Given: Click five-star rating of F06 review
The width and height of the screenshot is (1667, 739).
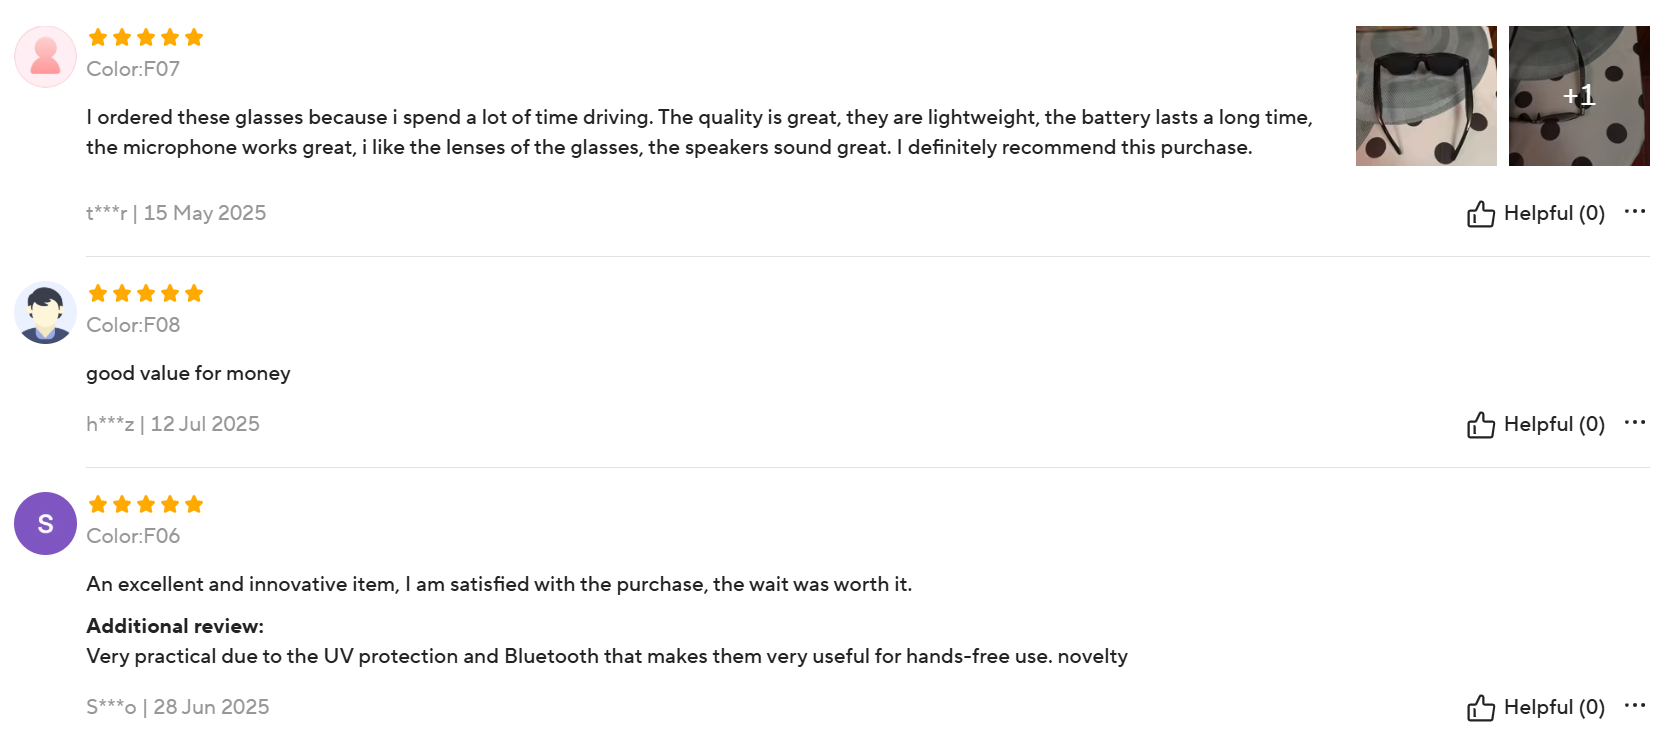Looking at the screenshot, I should (146, 505).
